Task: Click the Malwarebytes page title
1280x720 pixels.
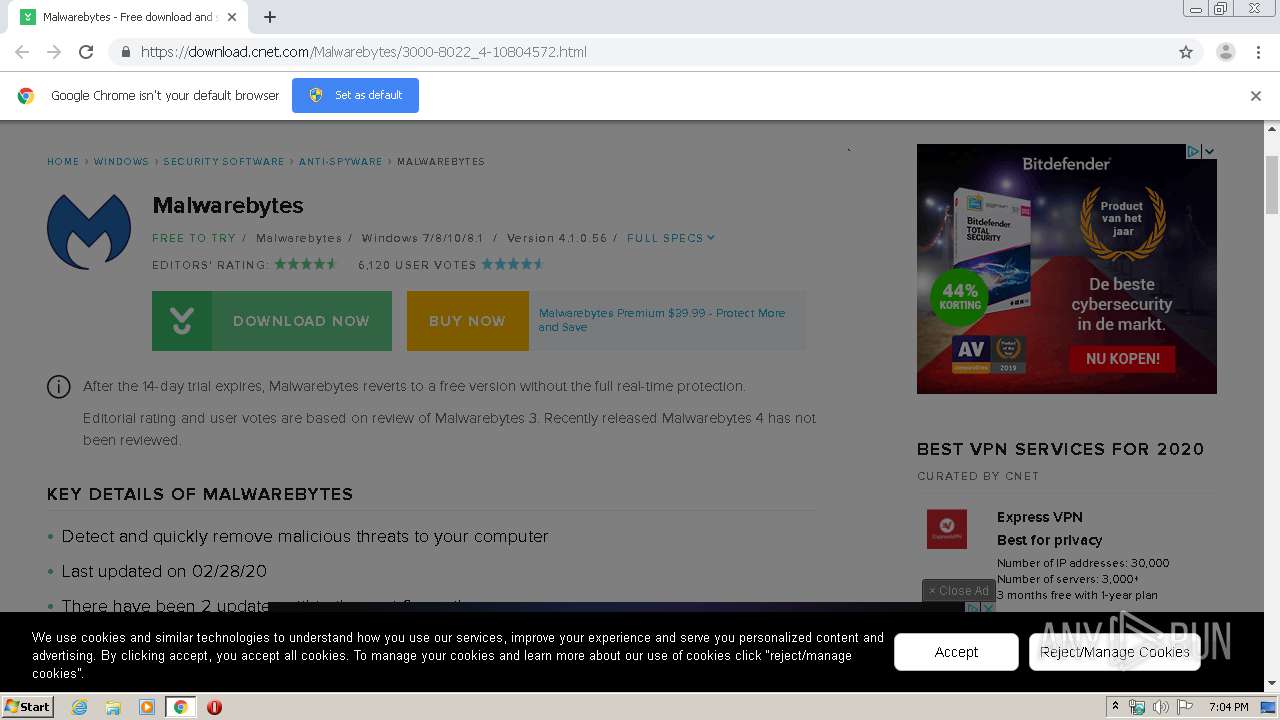Action: 228,205
